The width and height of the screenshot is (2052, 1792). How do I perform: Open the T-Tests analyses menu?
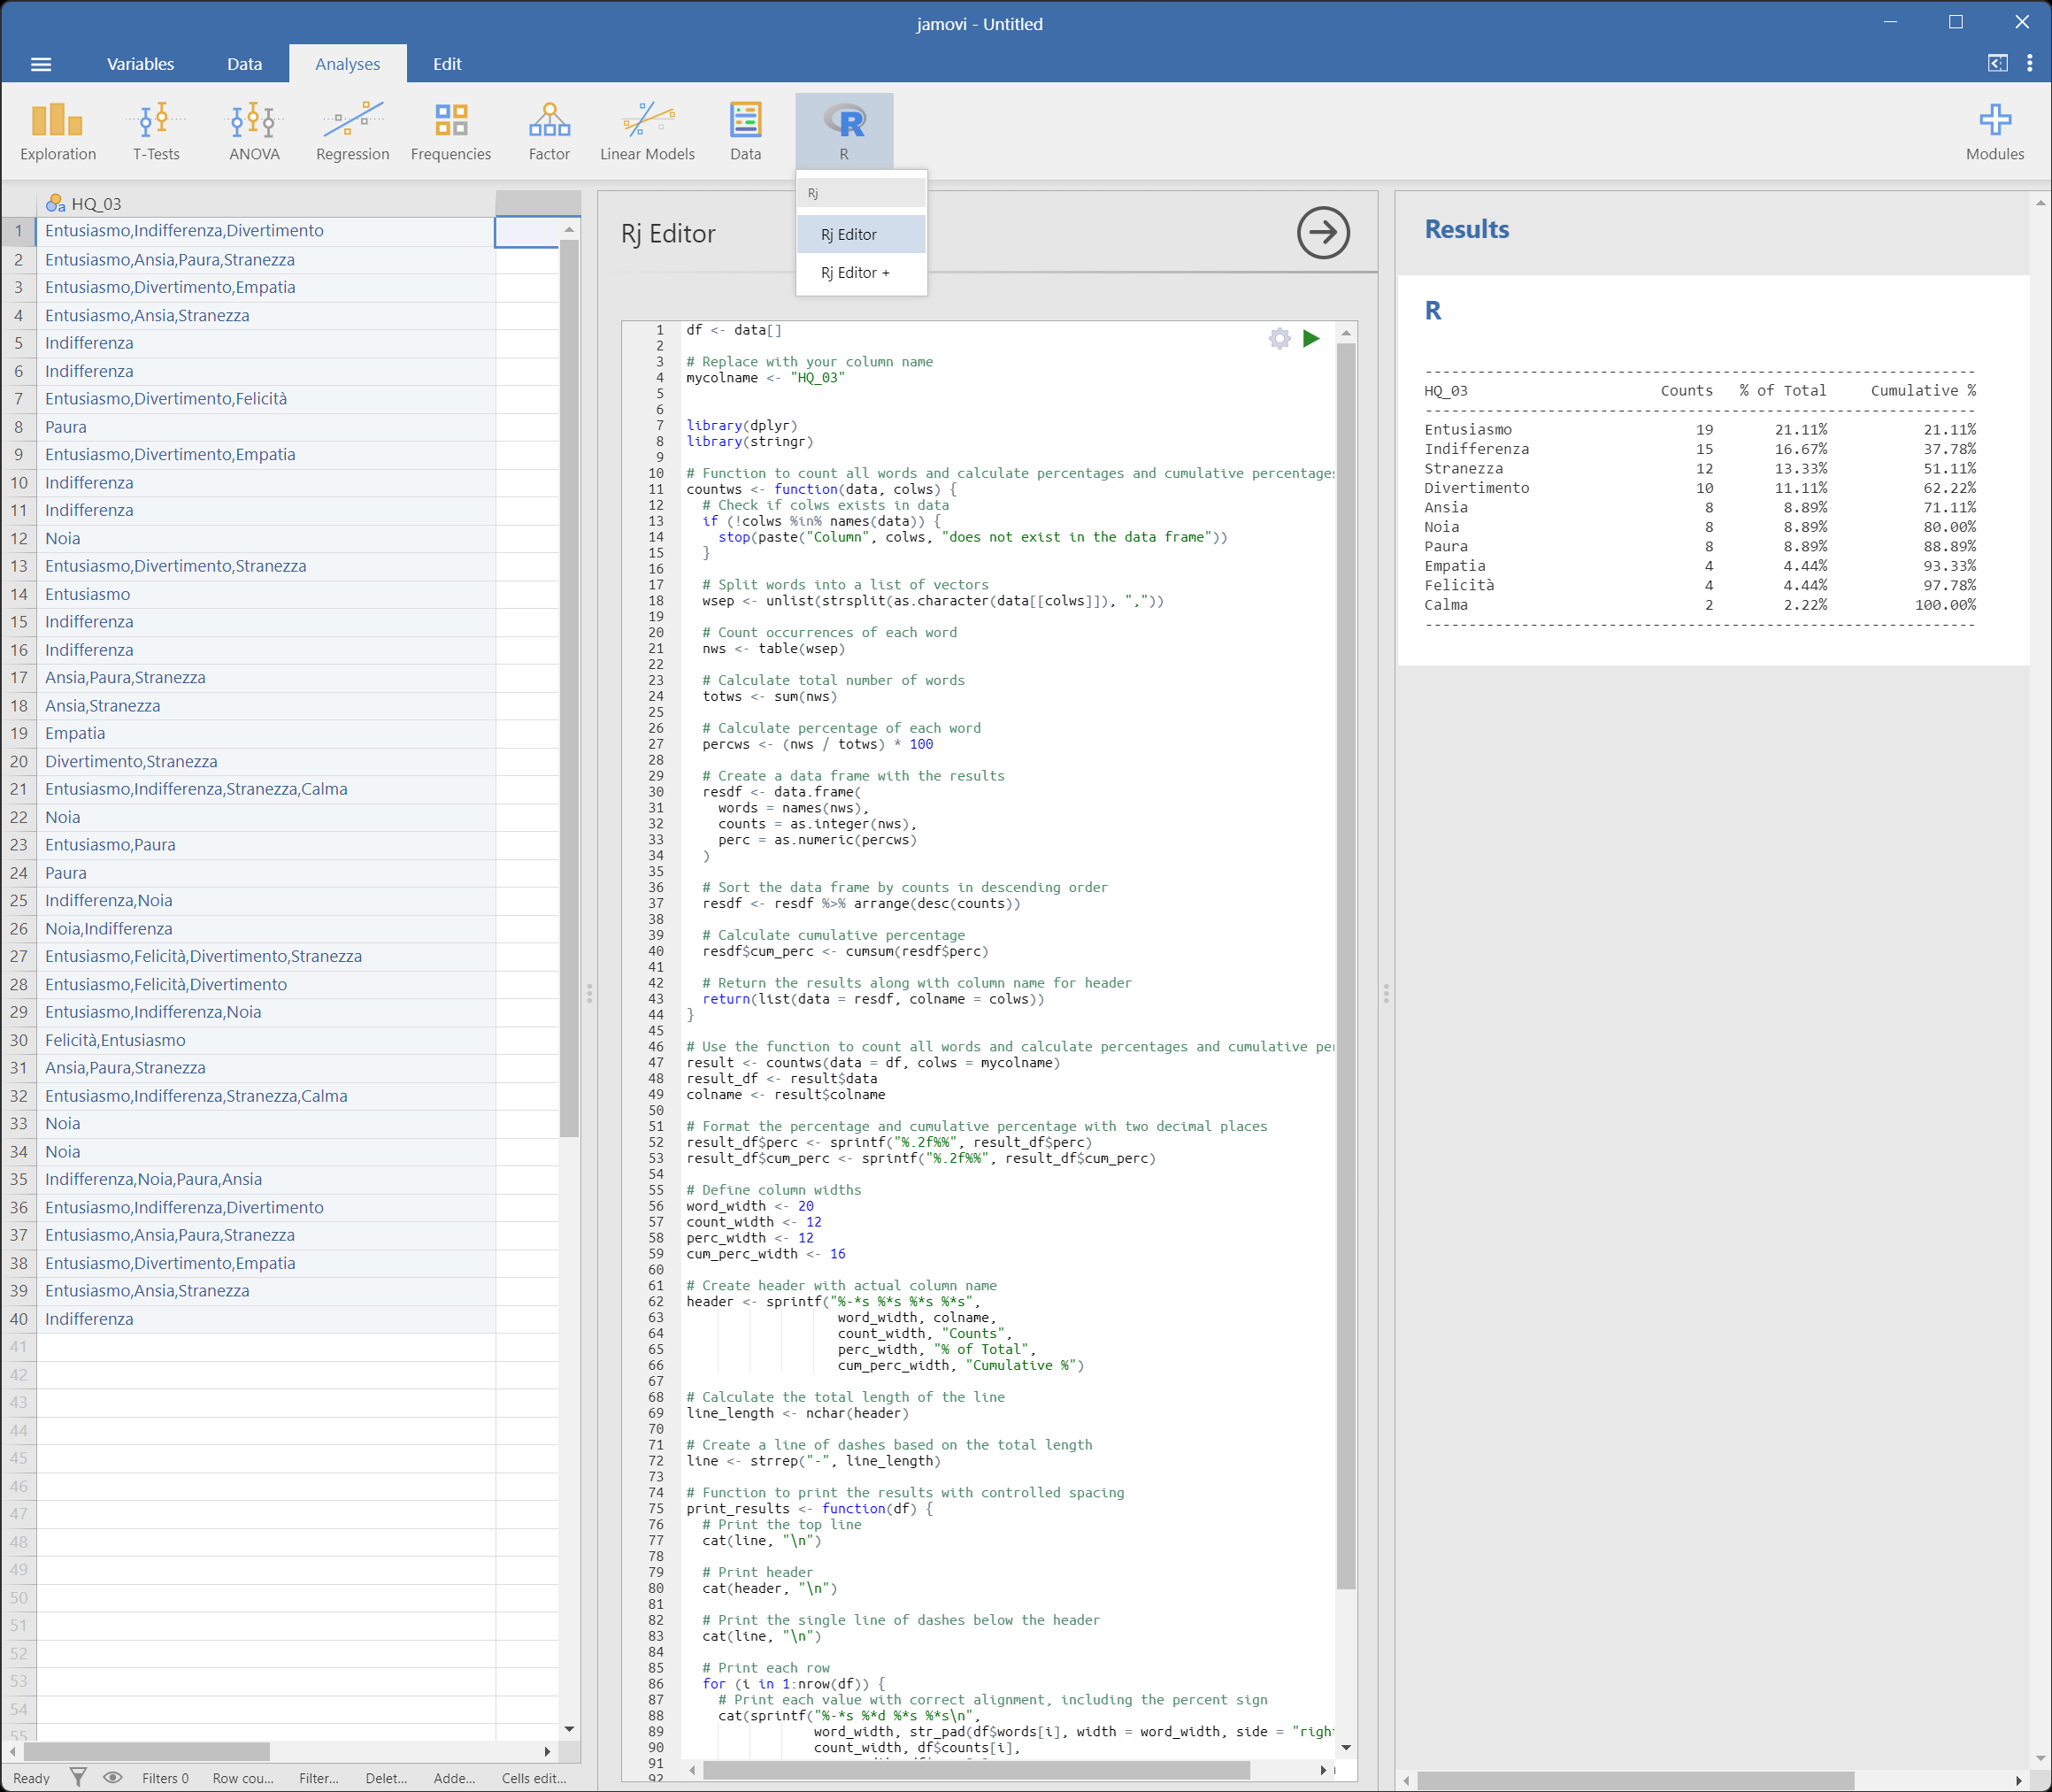point(156,130)
